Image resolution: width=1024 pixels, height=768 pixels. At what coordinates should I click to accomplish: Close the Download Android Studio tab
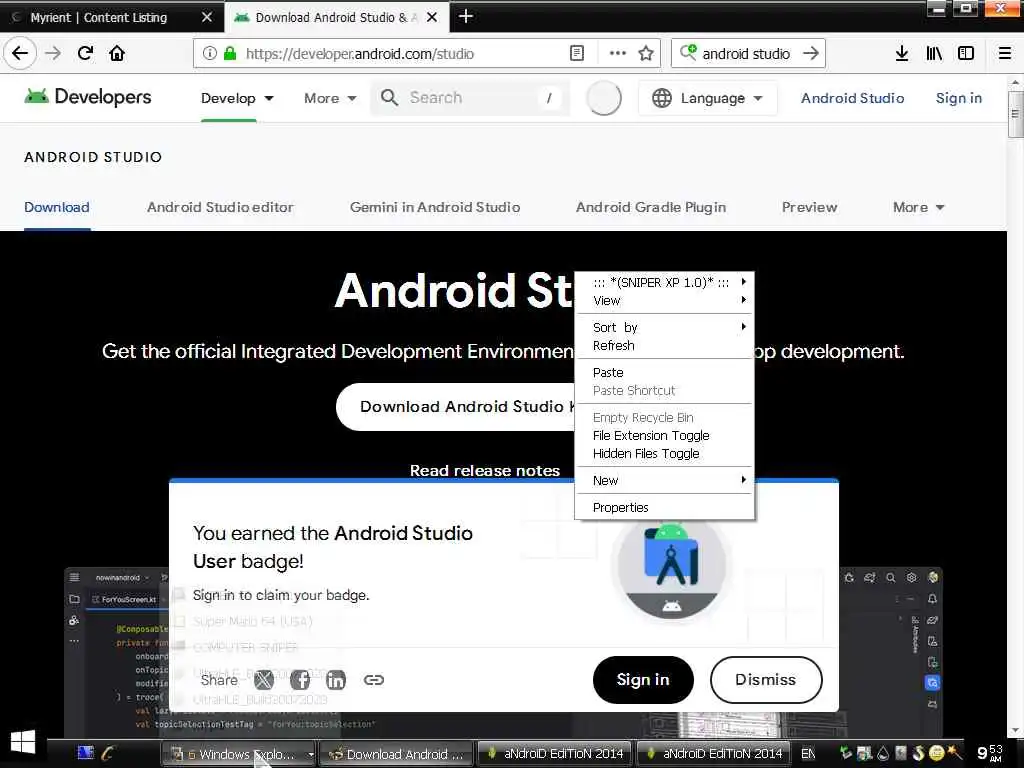(432, 18)
